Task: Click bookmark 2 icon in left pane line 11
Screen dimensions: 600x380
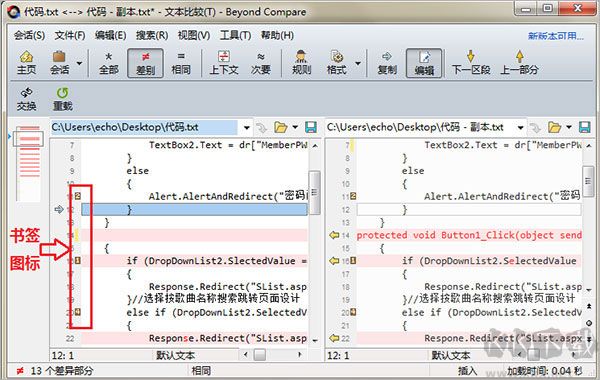Action: coord(78,196)
